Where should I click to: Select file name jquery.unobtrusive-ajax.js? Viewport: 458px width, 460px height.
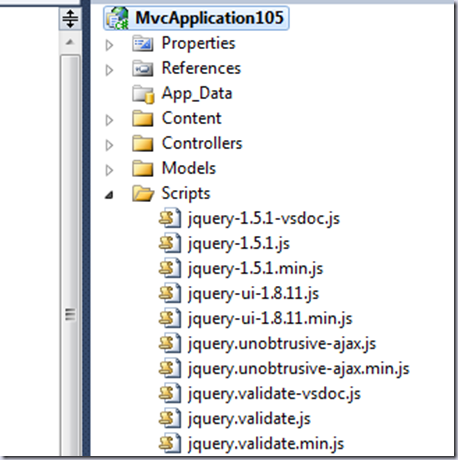[282, 344]
